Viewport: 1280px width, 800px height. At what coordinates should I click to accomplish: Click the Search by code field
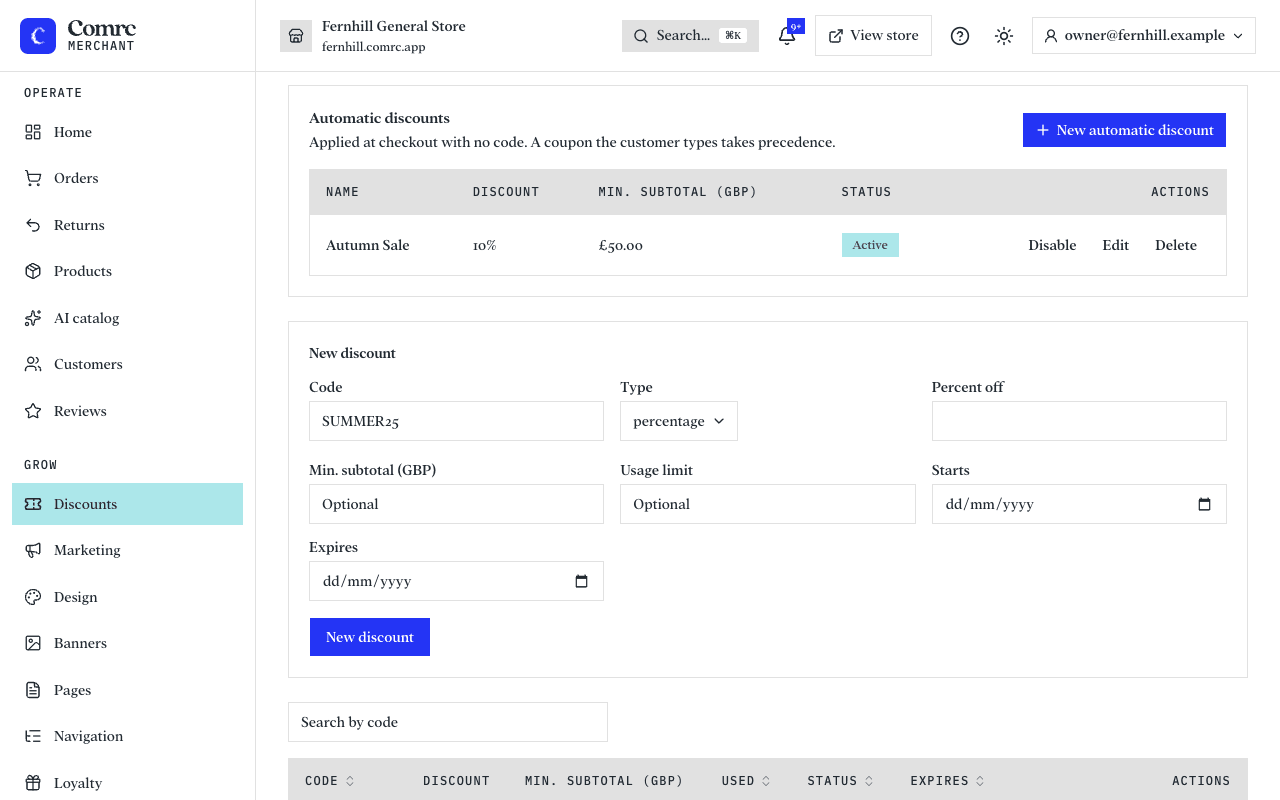[x=448, y=722]
